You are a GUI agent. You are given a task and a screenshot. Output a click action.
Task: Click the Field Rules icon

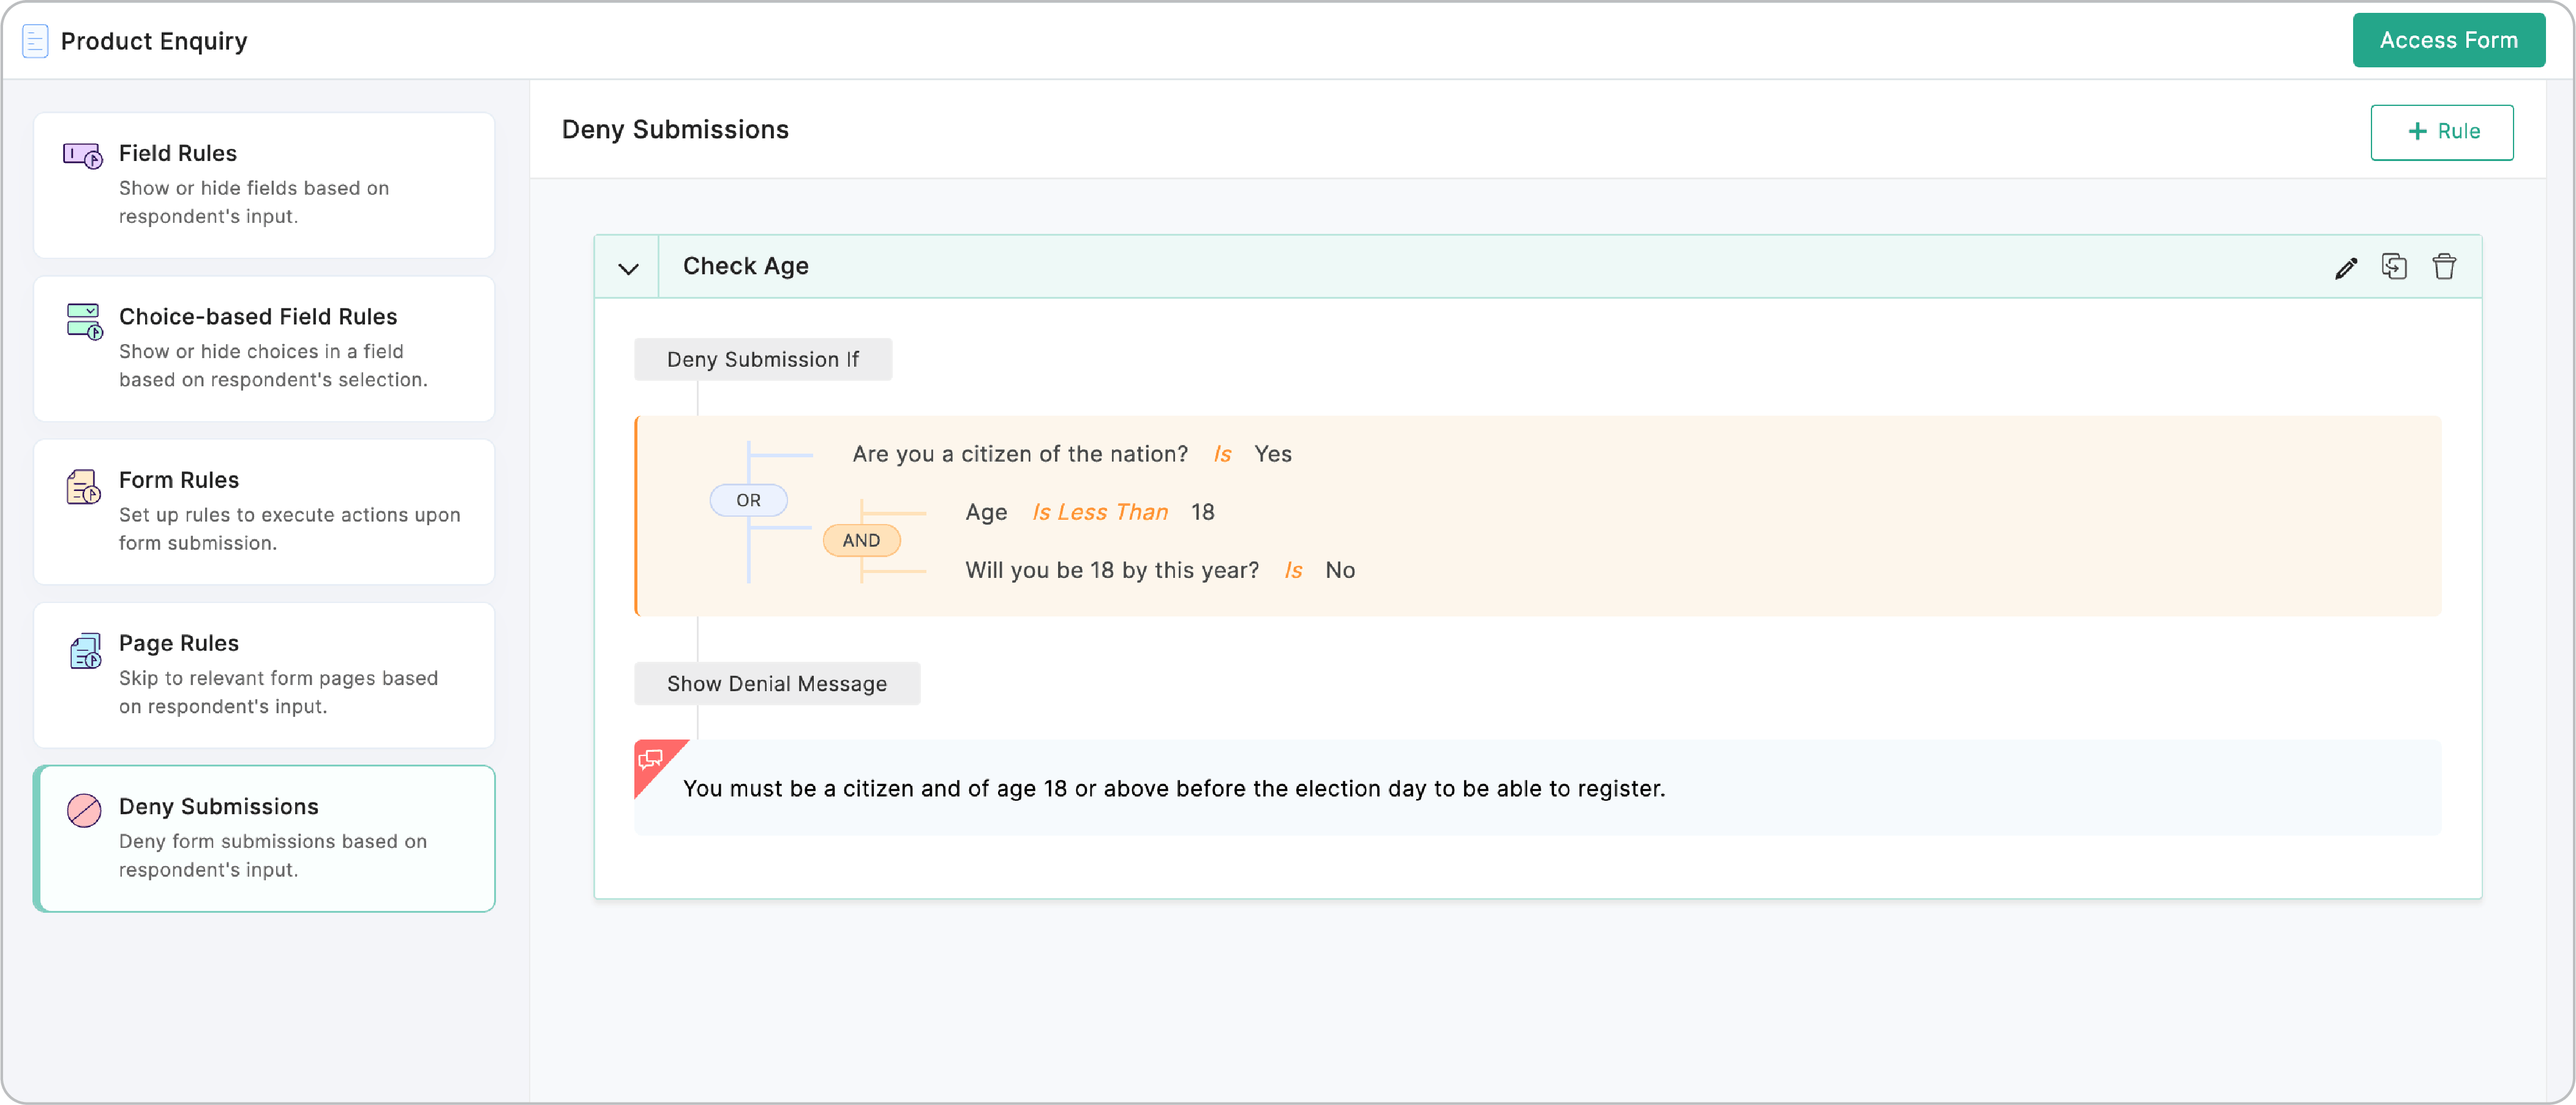[83, 156]
